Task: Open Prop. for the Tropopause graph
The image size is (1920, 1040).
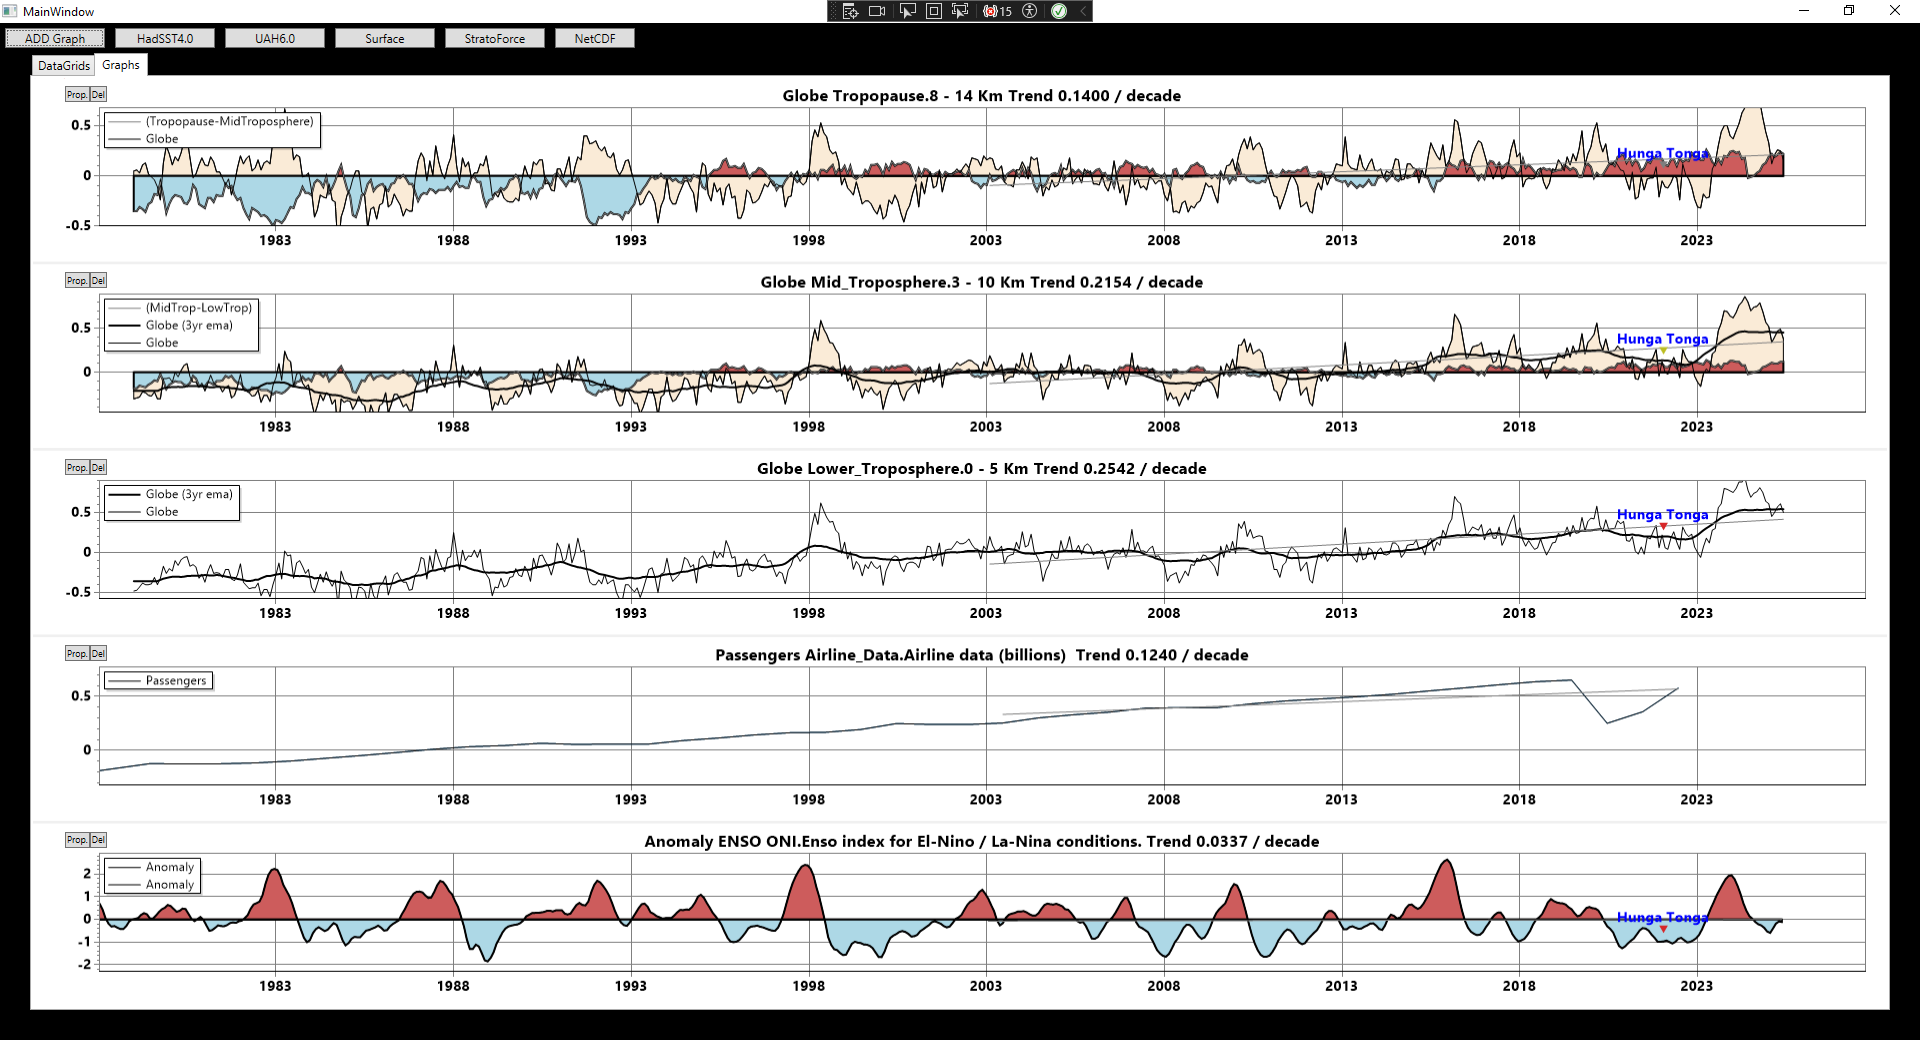Action: point(76,95)
